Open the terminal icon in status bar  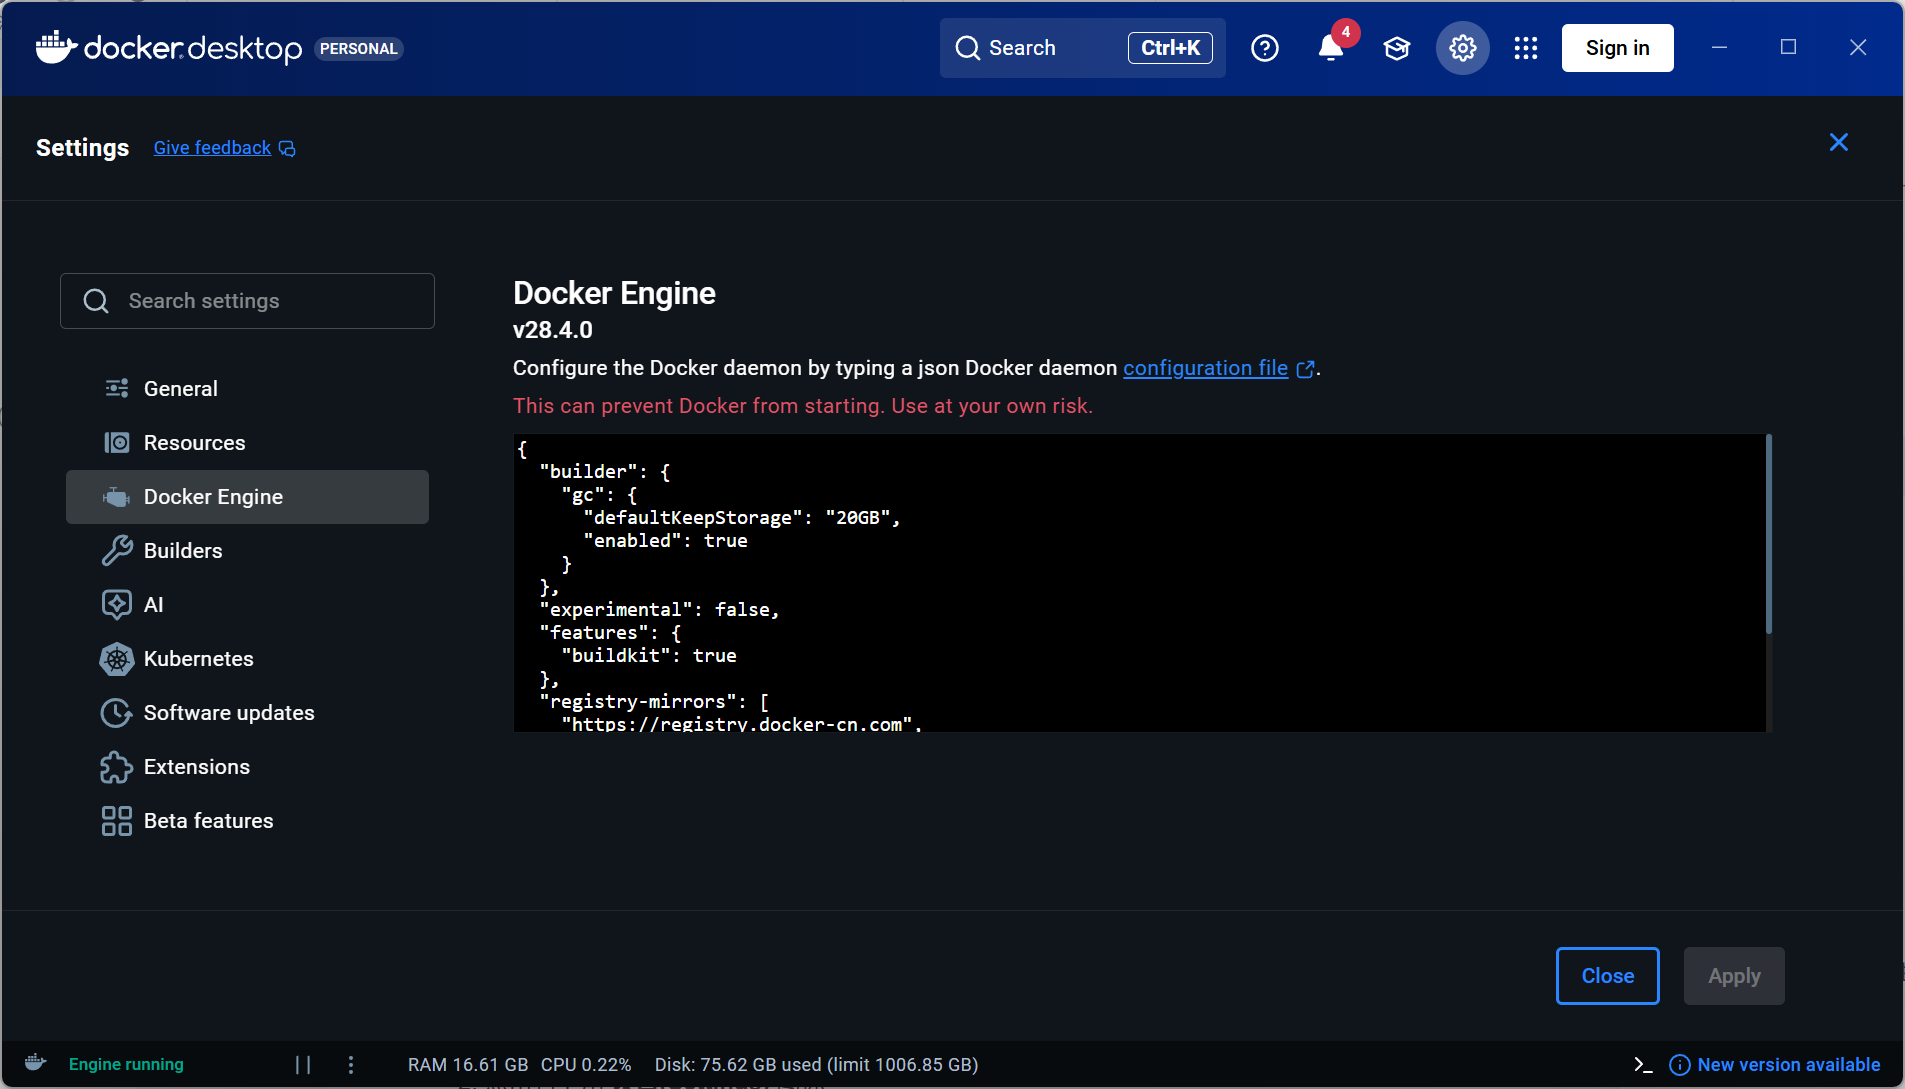[1642, 1064]
